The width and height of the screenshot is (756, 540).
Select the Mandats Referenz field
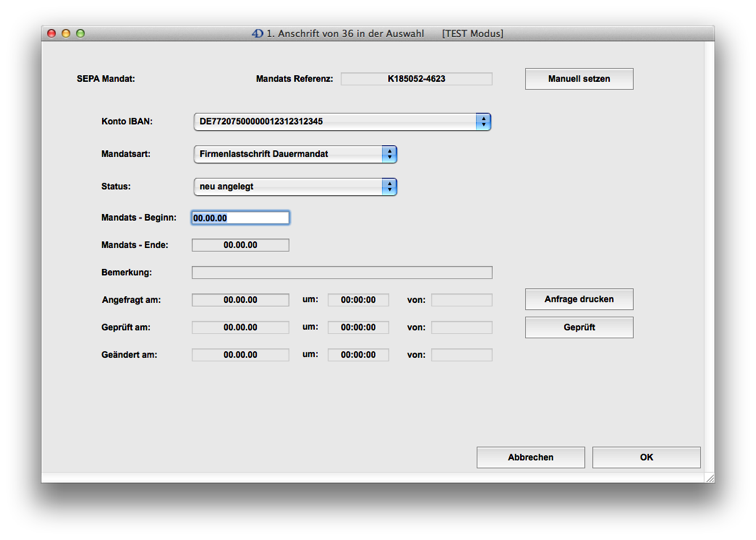point(416,79)
